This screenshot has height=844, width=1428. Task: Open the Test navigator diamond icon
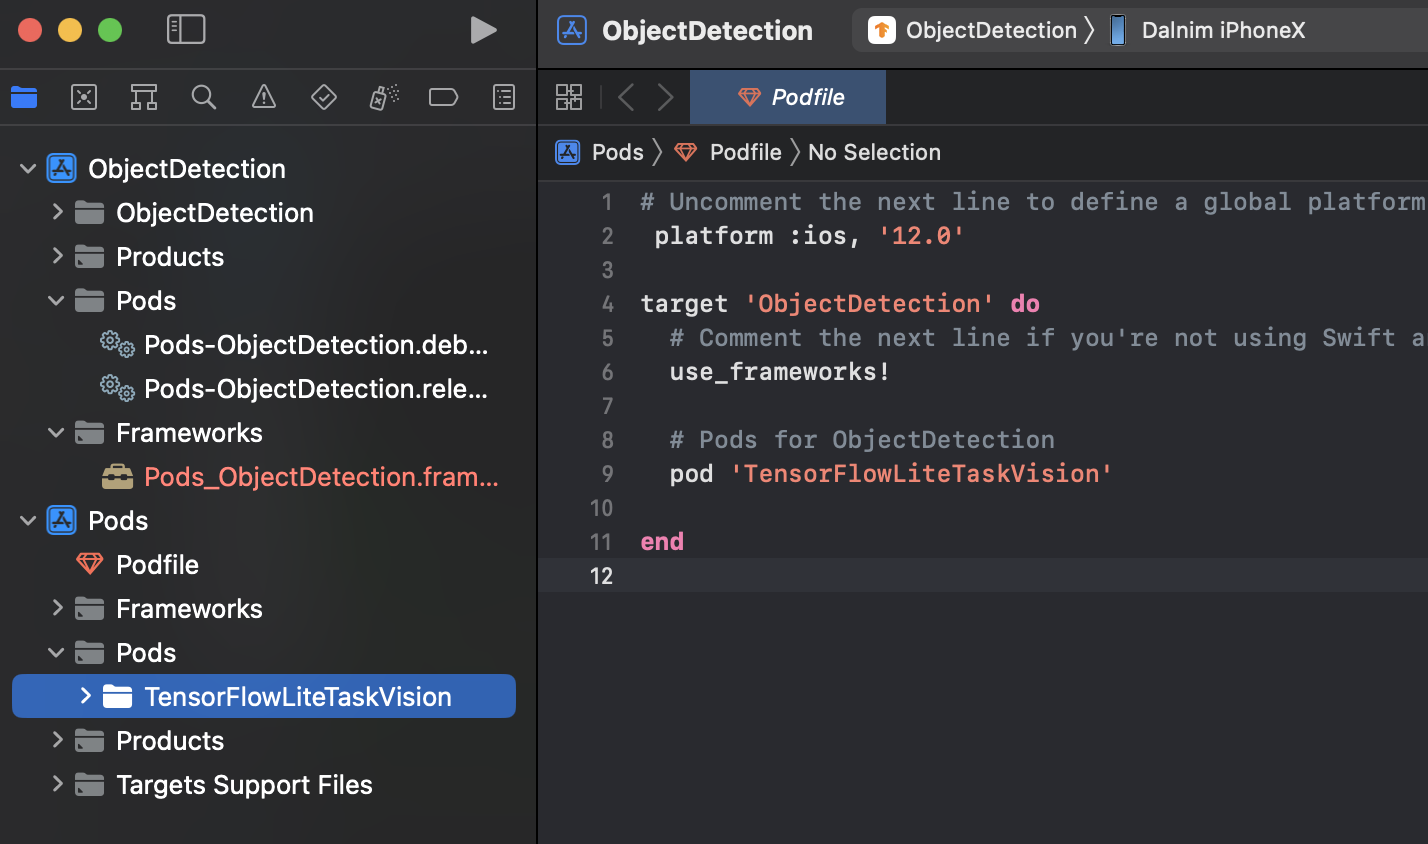[x=324, y=97]
